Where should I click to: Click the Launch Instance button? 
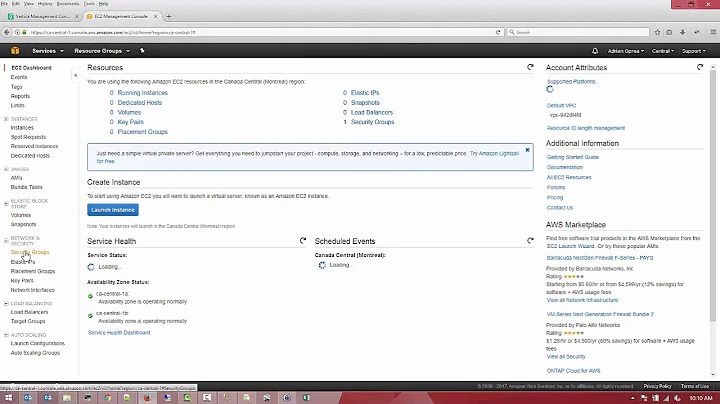112,210
